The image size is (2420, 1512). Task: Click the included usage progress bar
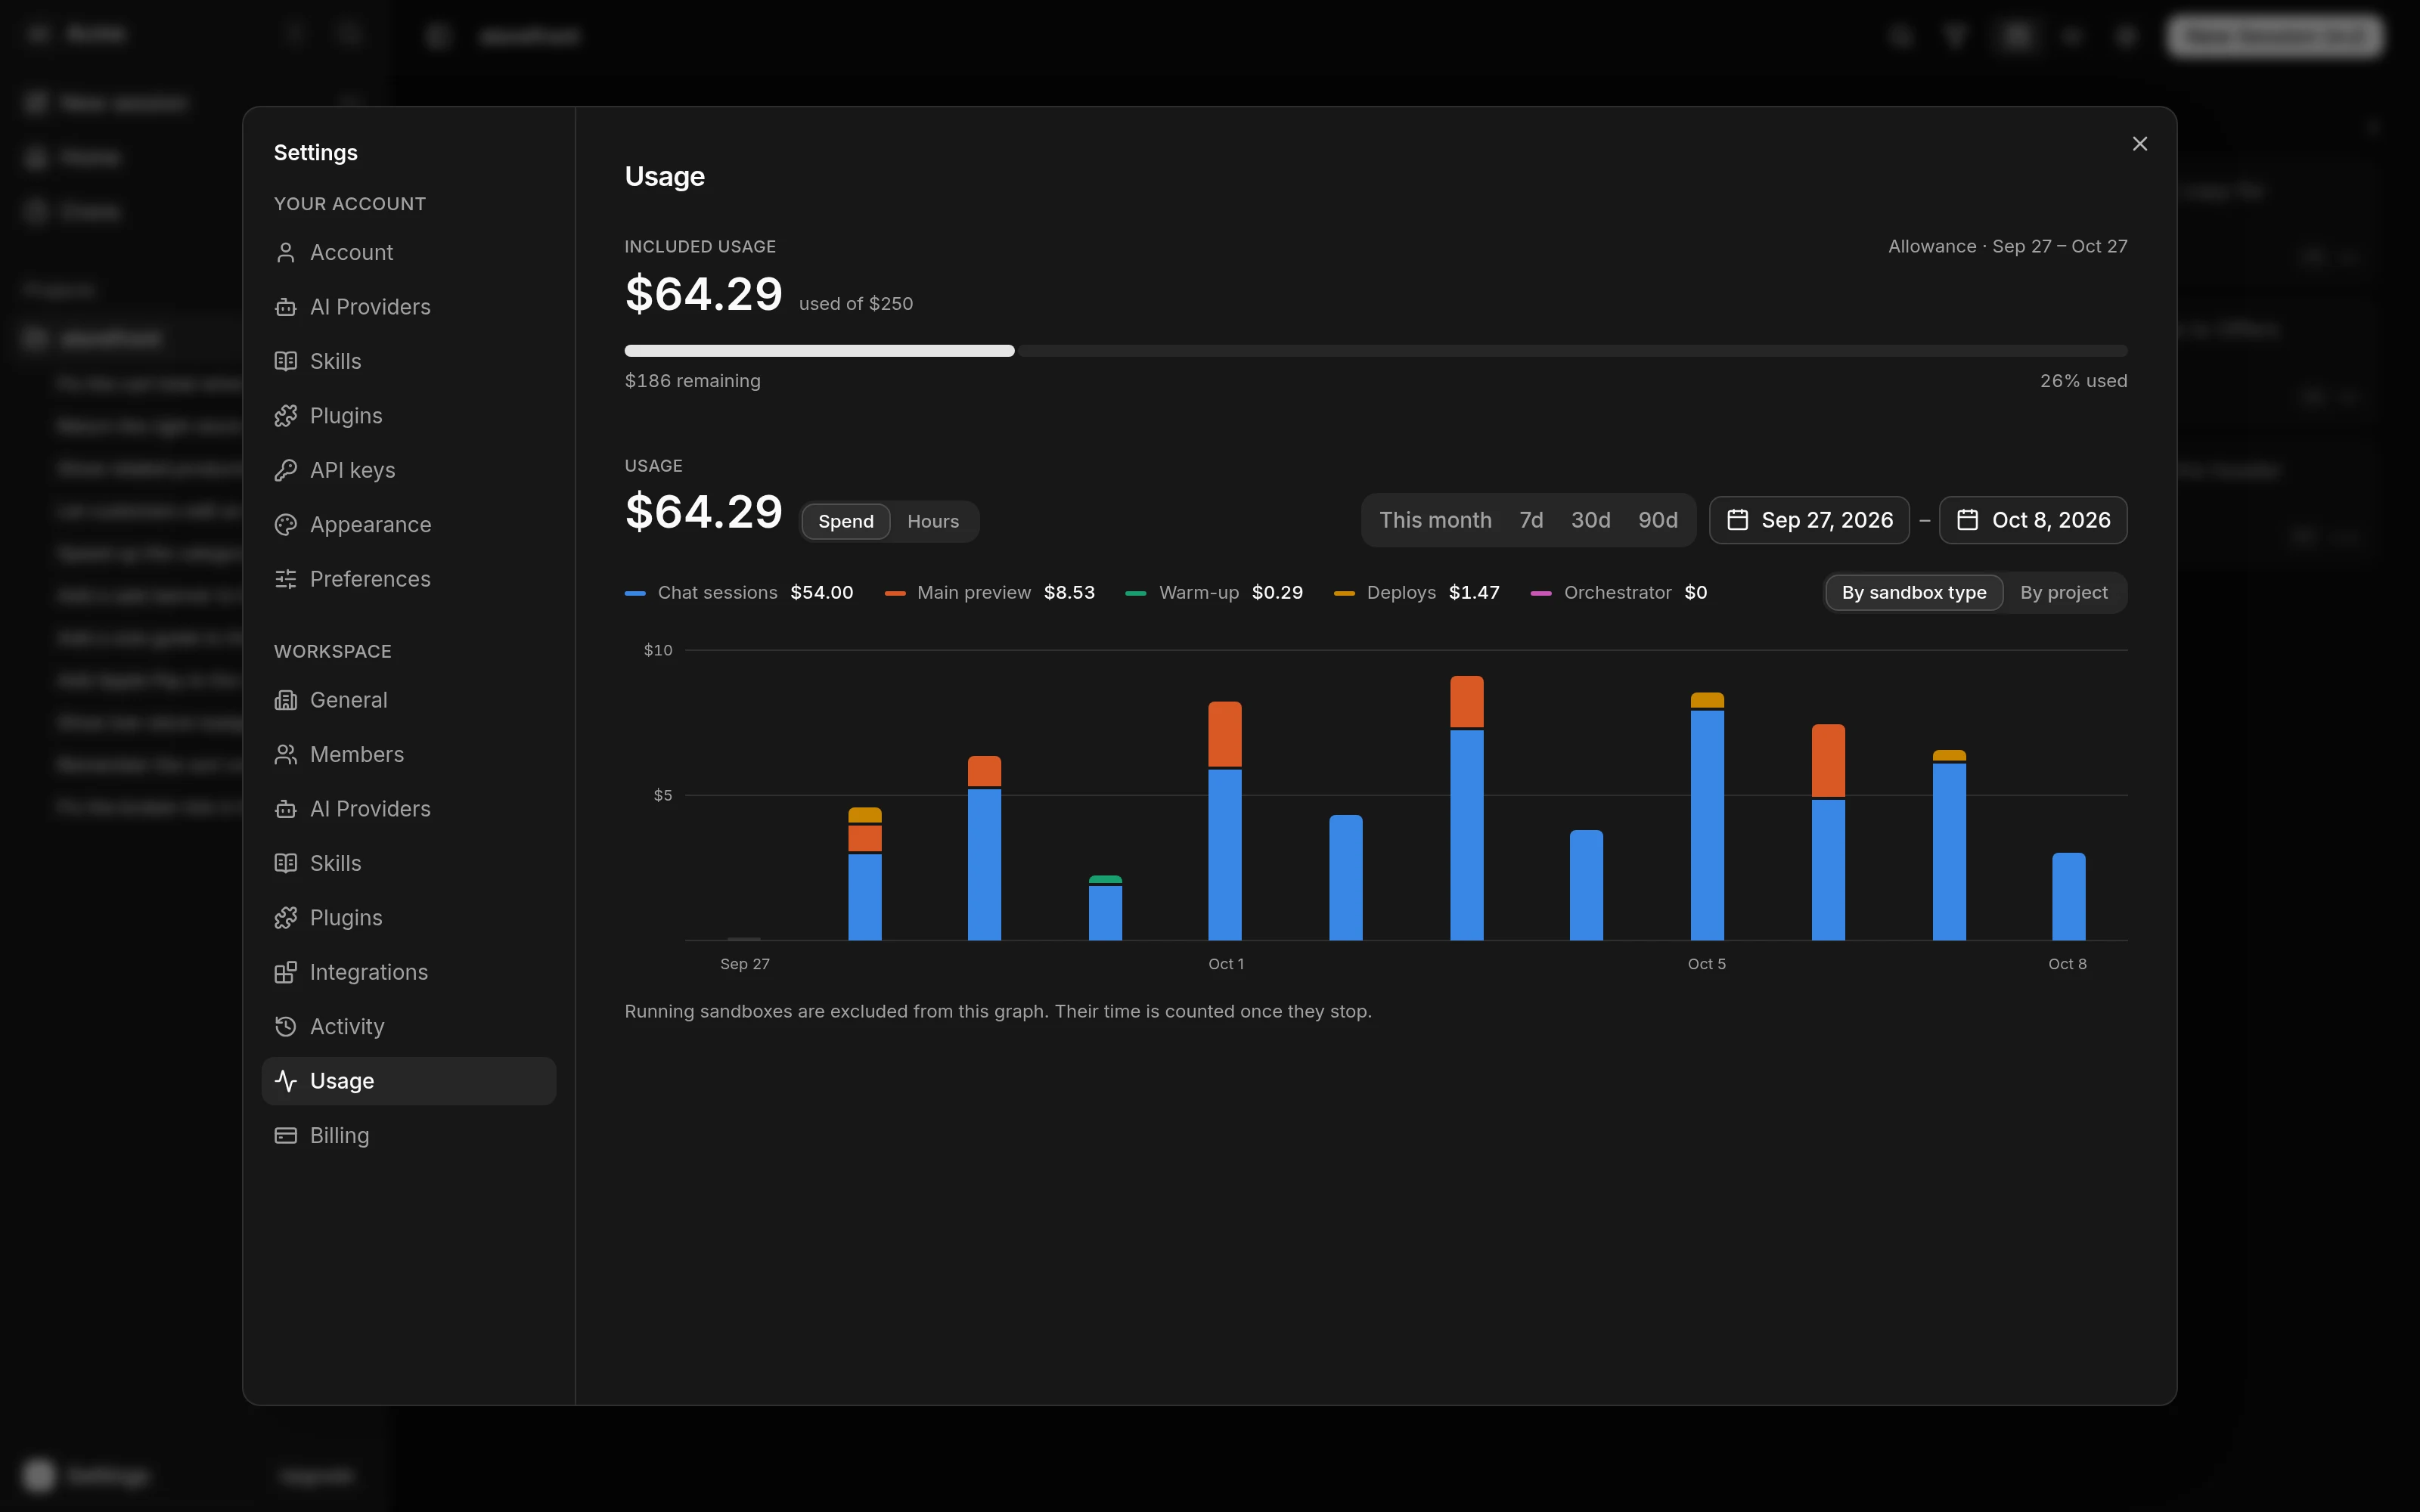click(1376, 351)
